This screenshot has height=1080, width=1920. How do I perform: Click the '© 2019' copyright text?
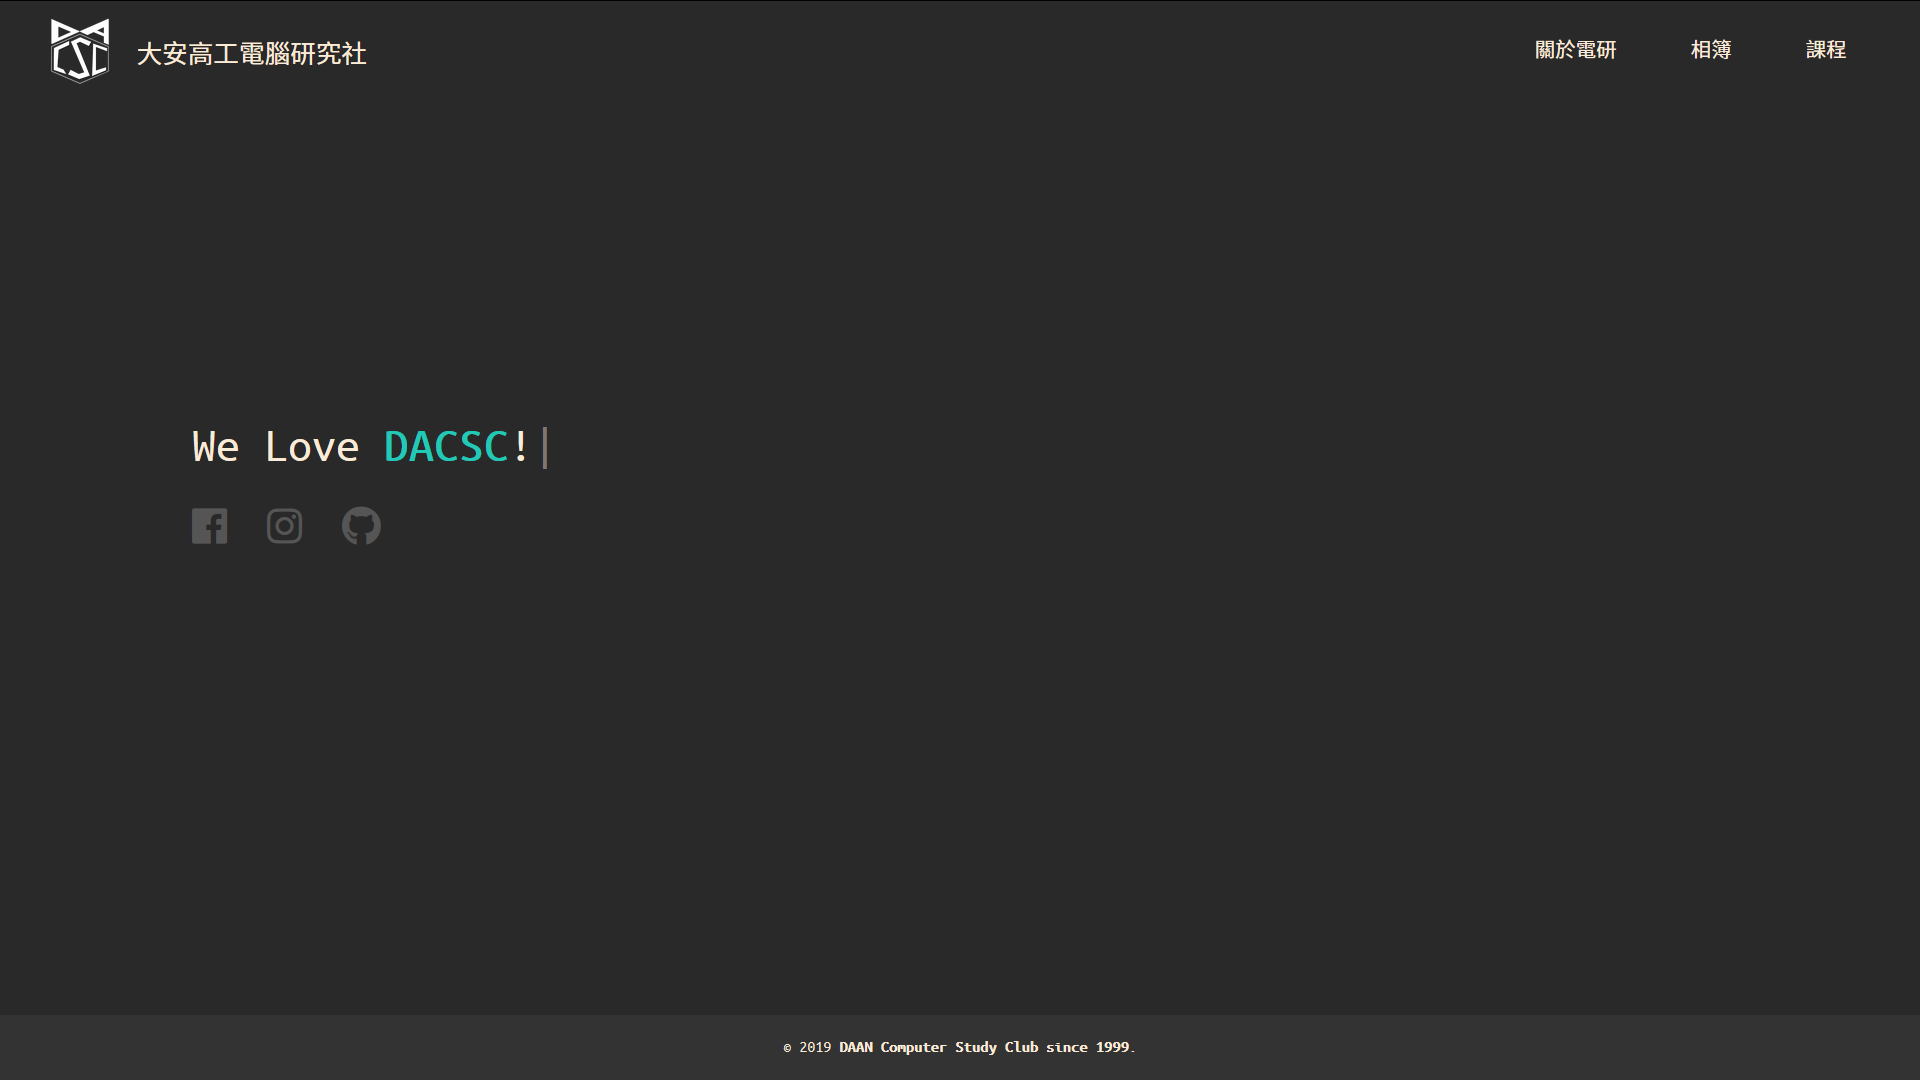click(808, 1047)
